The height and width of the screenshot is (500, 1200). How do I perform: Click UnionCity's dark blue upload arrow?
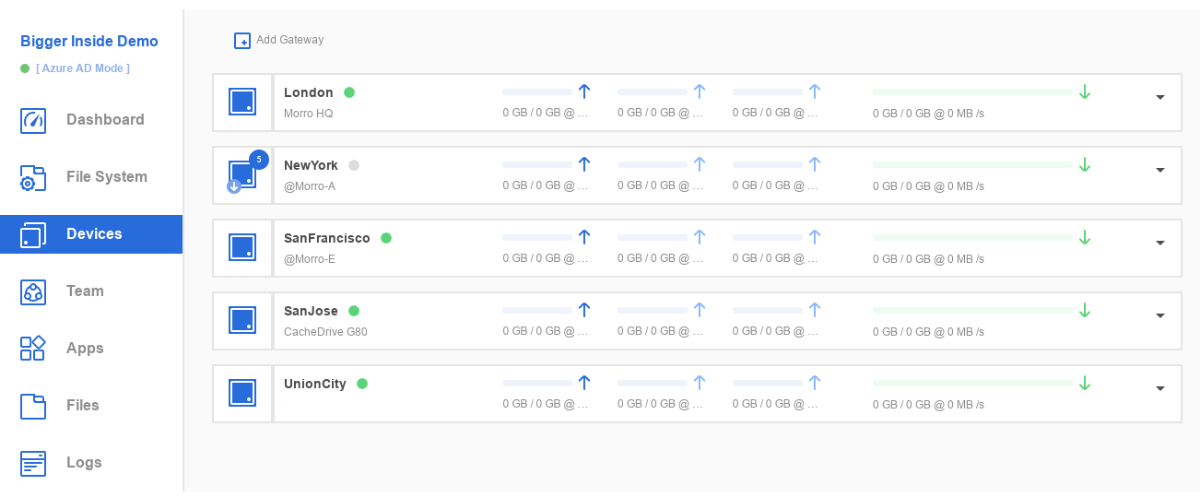coord(585,383)
